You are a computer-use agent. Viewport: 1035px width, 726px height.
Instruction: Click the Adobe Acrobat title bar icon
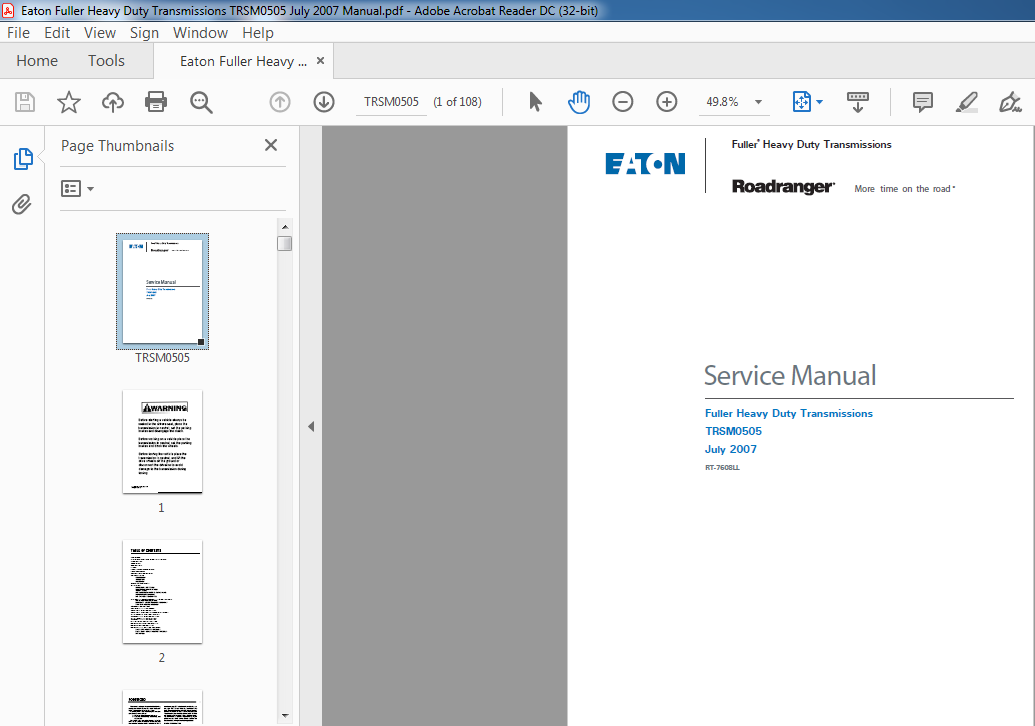tap(9, 11)
